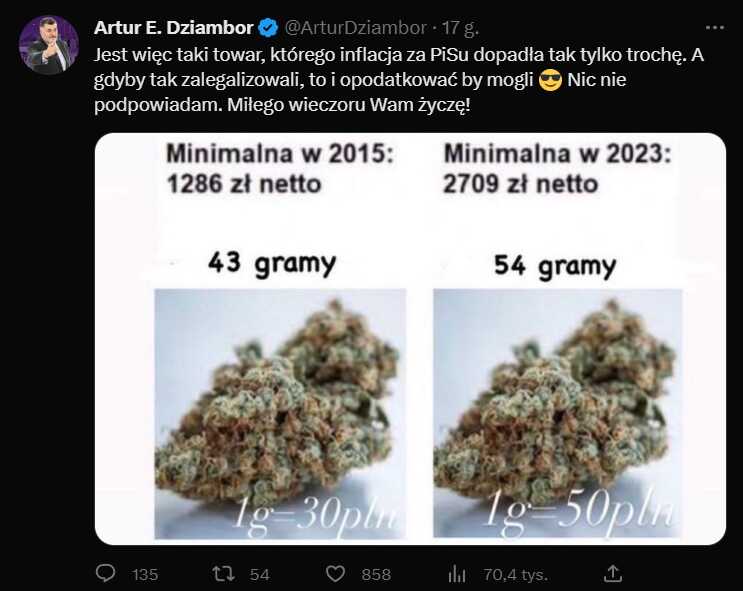This screenshot has width=743, height=591.
Task: Click the 135 replies count
Action: pos(145,574)
